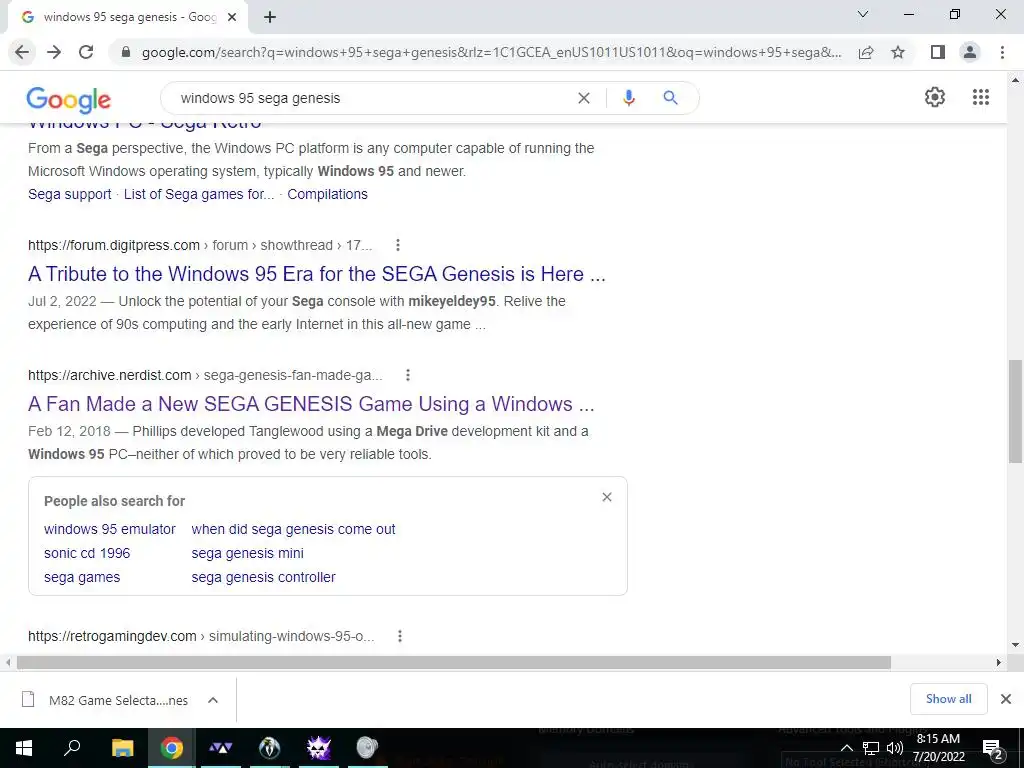
Task: Start a voice search with the microphone
Action: 629,98
